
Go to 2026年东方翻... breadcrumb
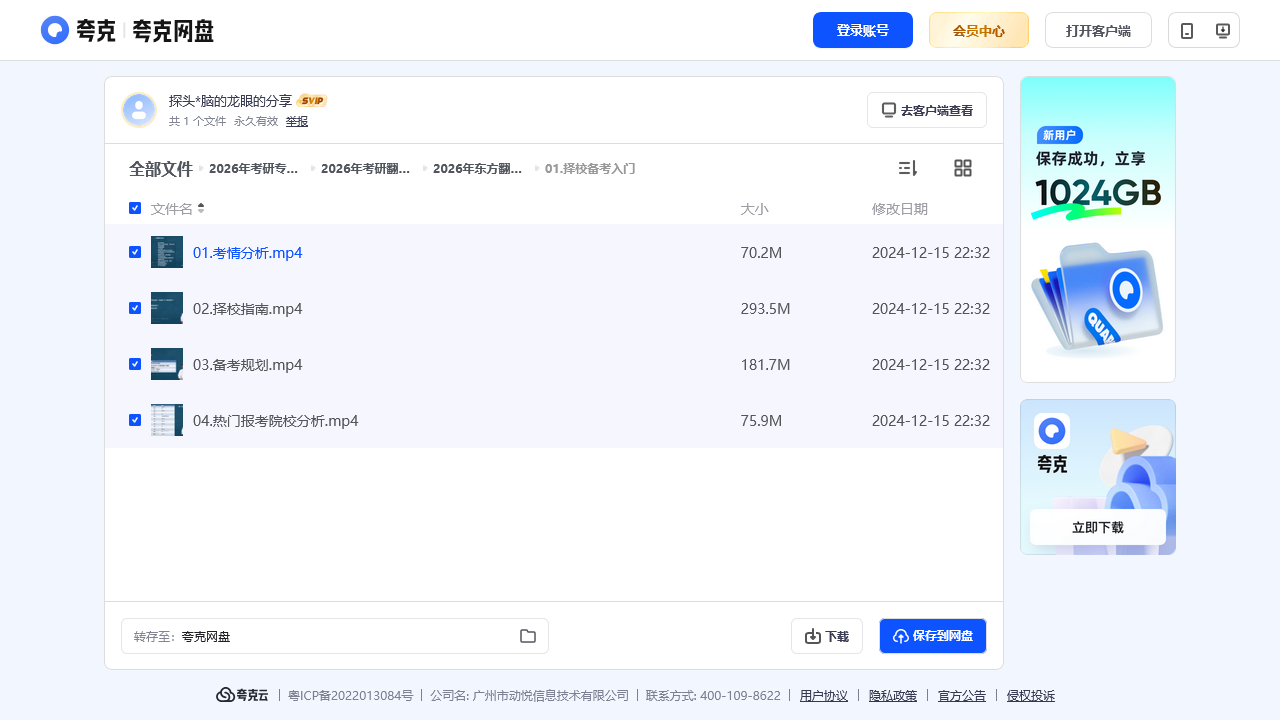(x=478, y=169)
